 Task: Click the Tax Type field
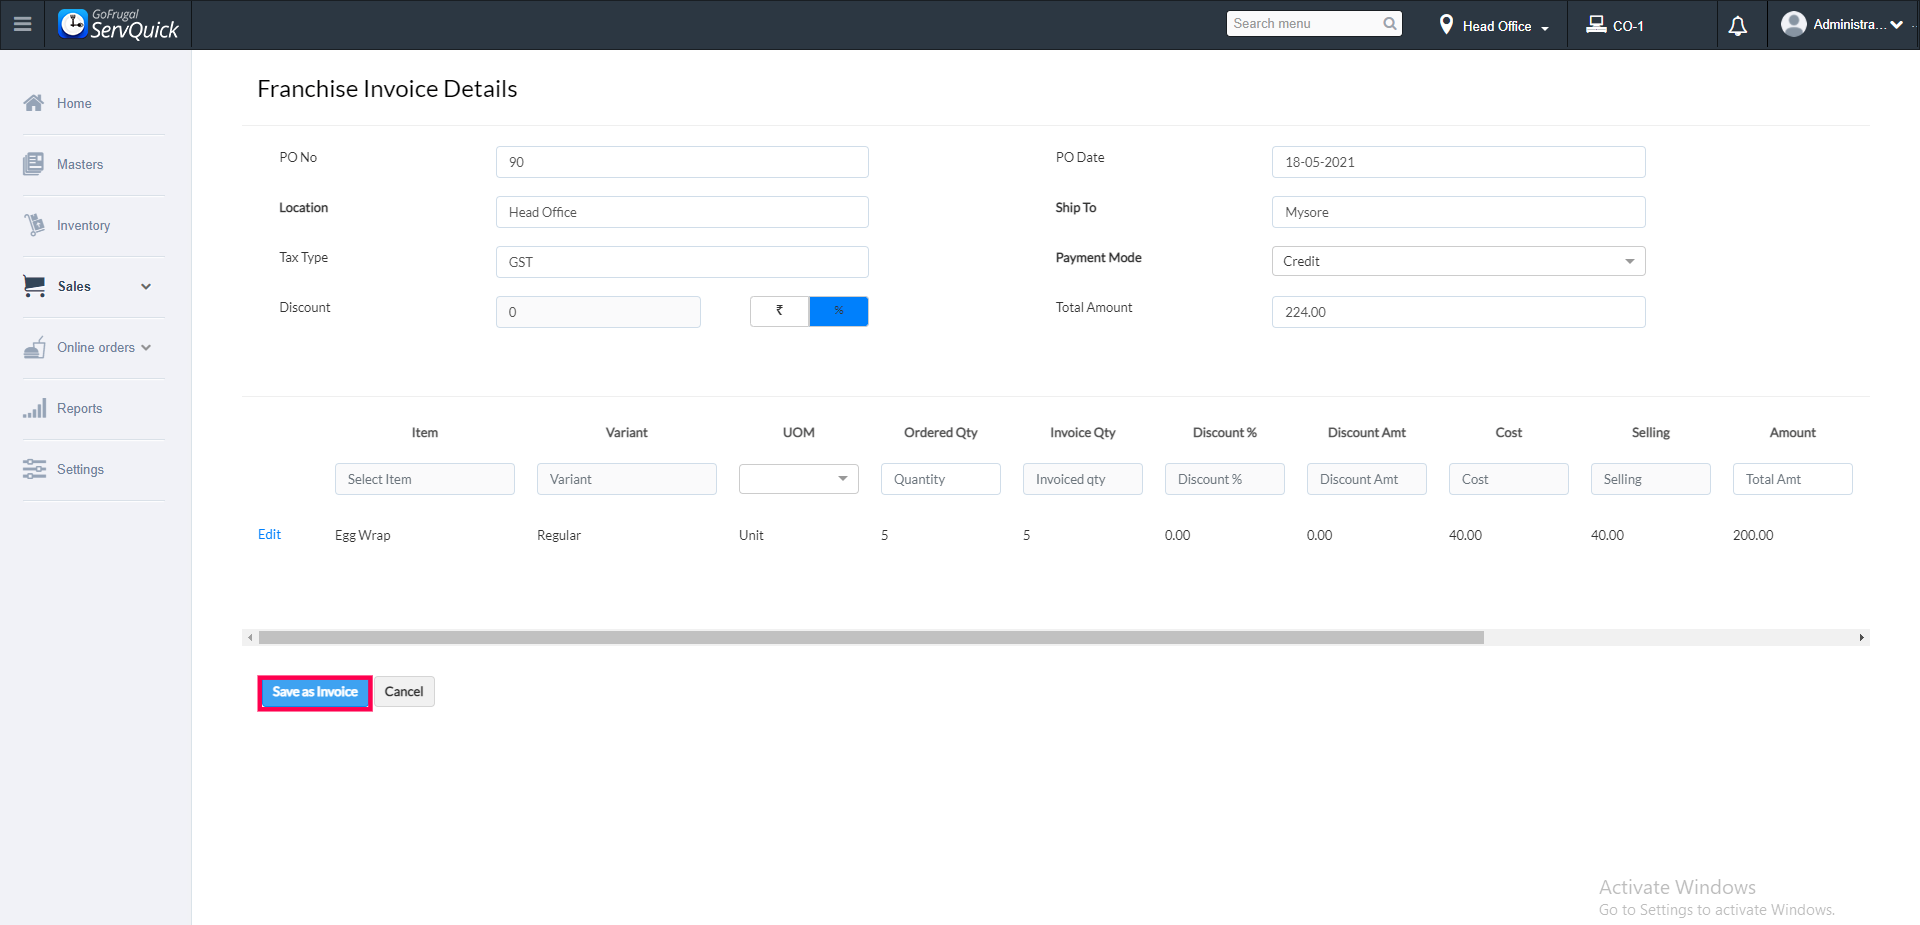click(682, 262)
